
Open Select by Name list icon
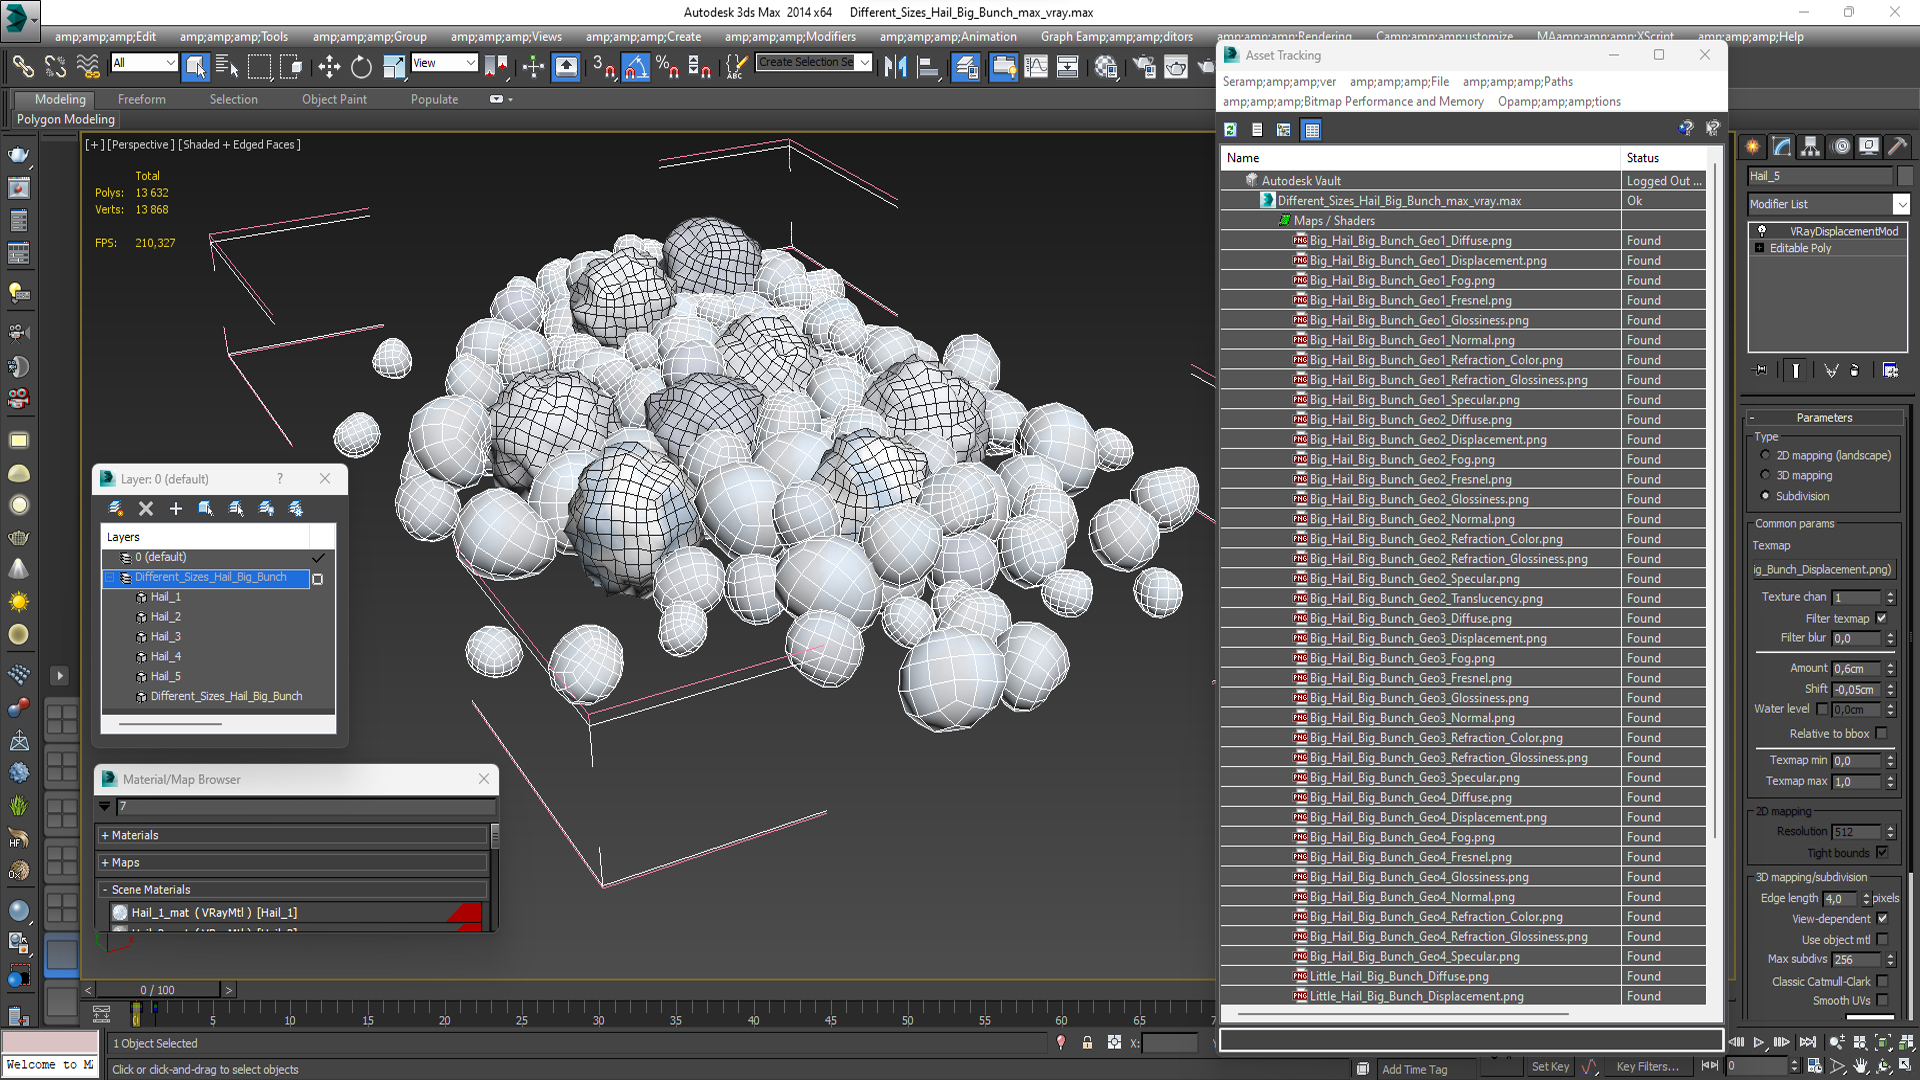click(227, 67)
